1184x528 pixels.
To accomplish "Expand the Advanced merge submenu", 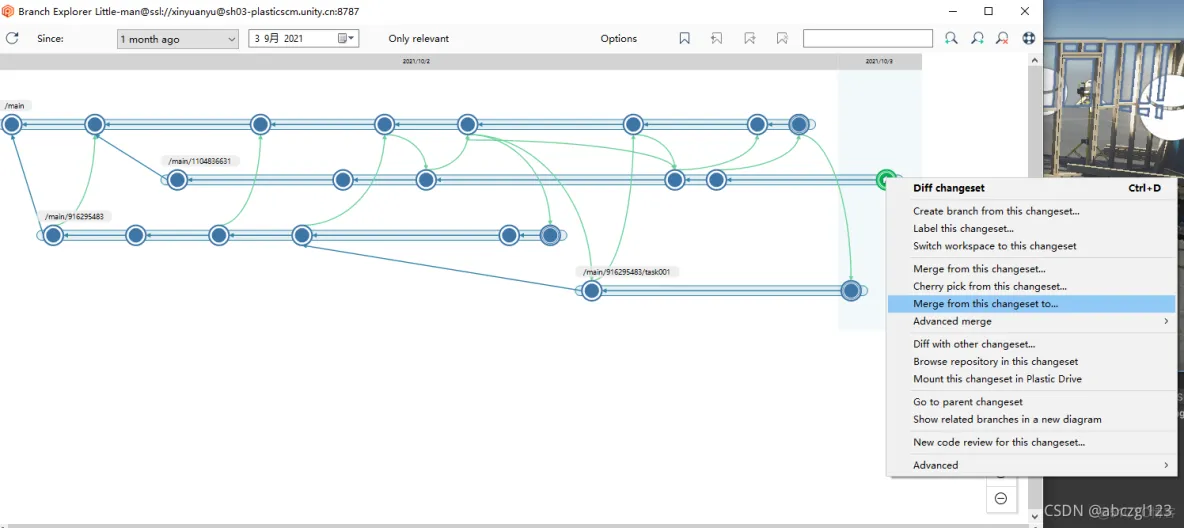I will click(1031, 321).
